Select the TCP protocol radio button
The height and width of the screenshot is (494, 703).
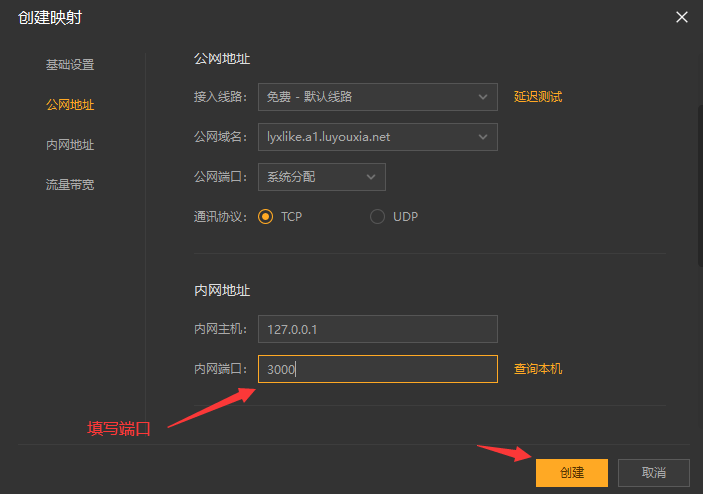[x=265, y=217]
